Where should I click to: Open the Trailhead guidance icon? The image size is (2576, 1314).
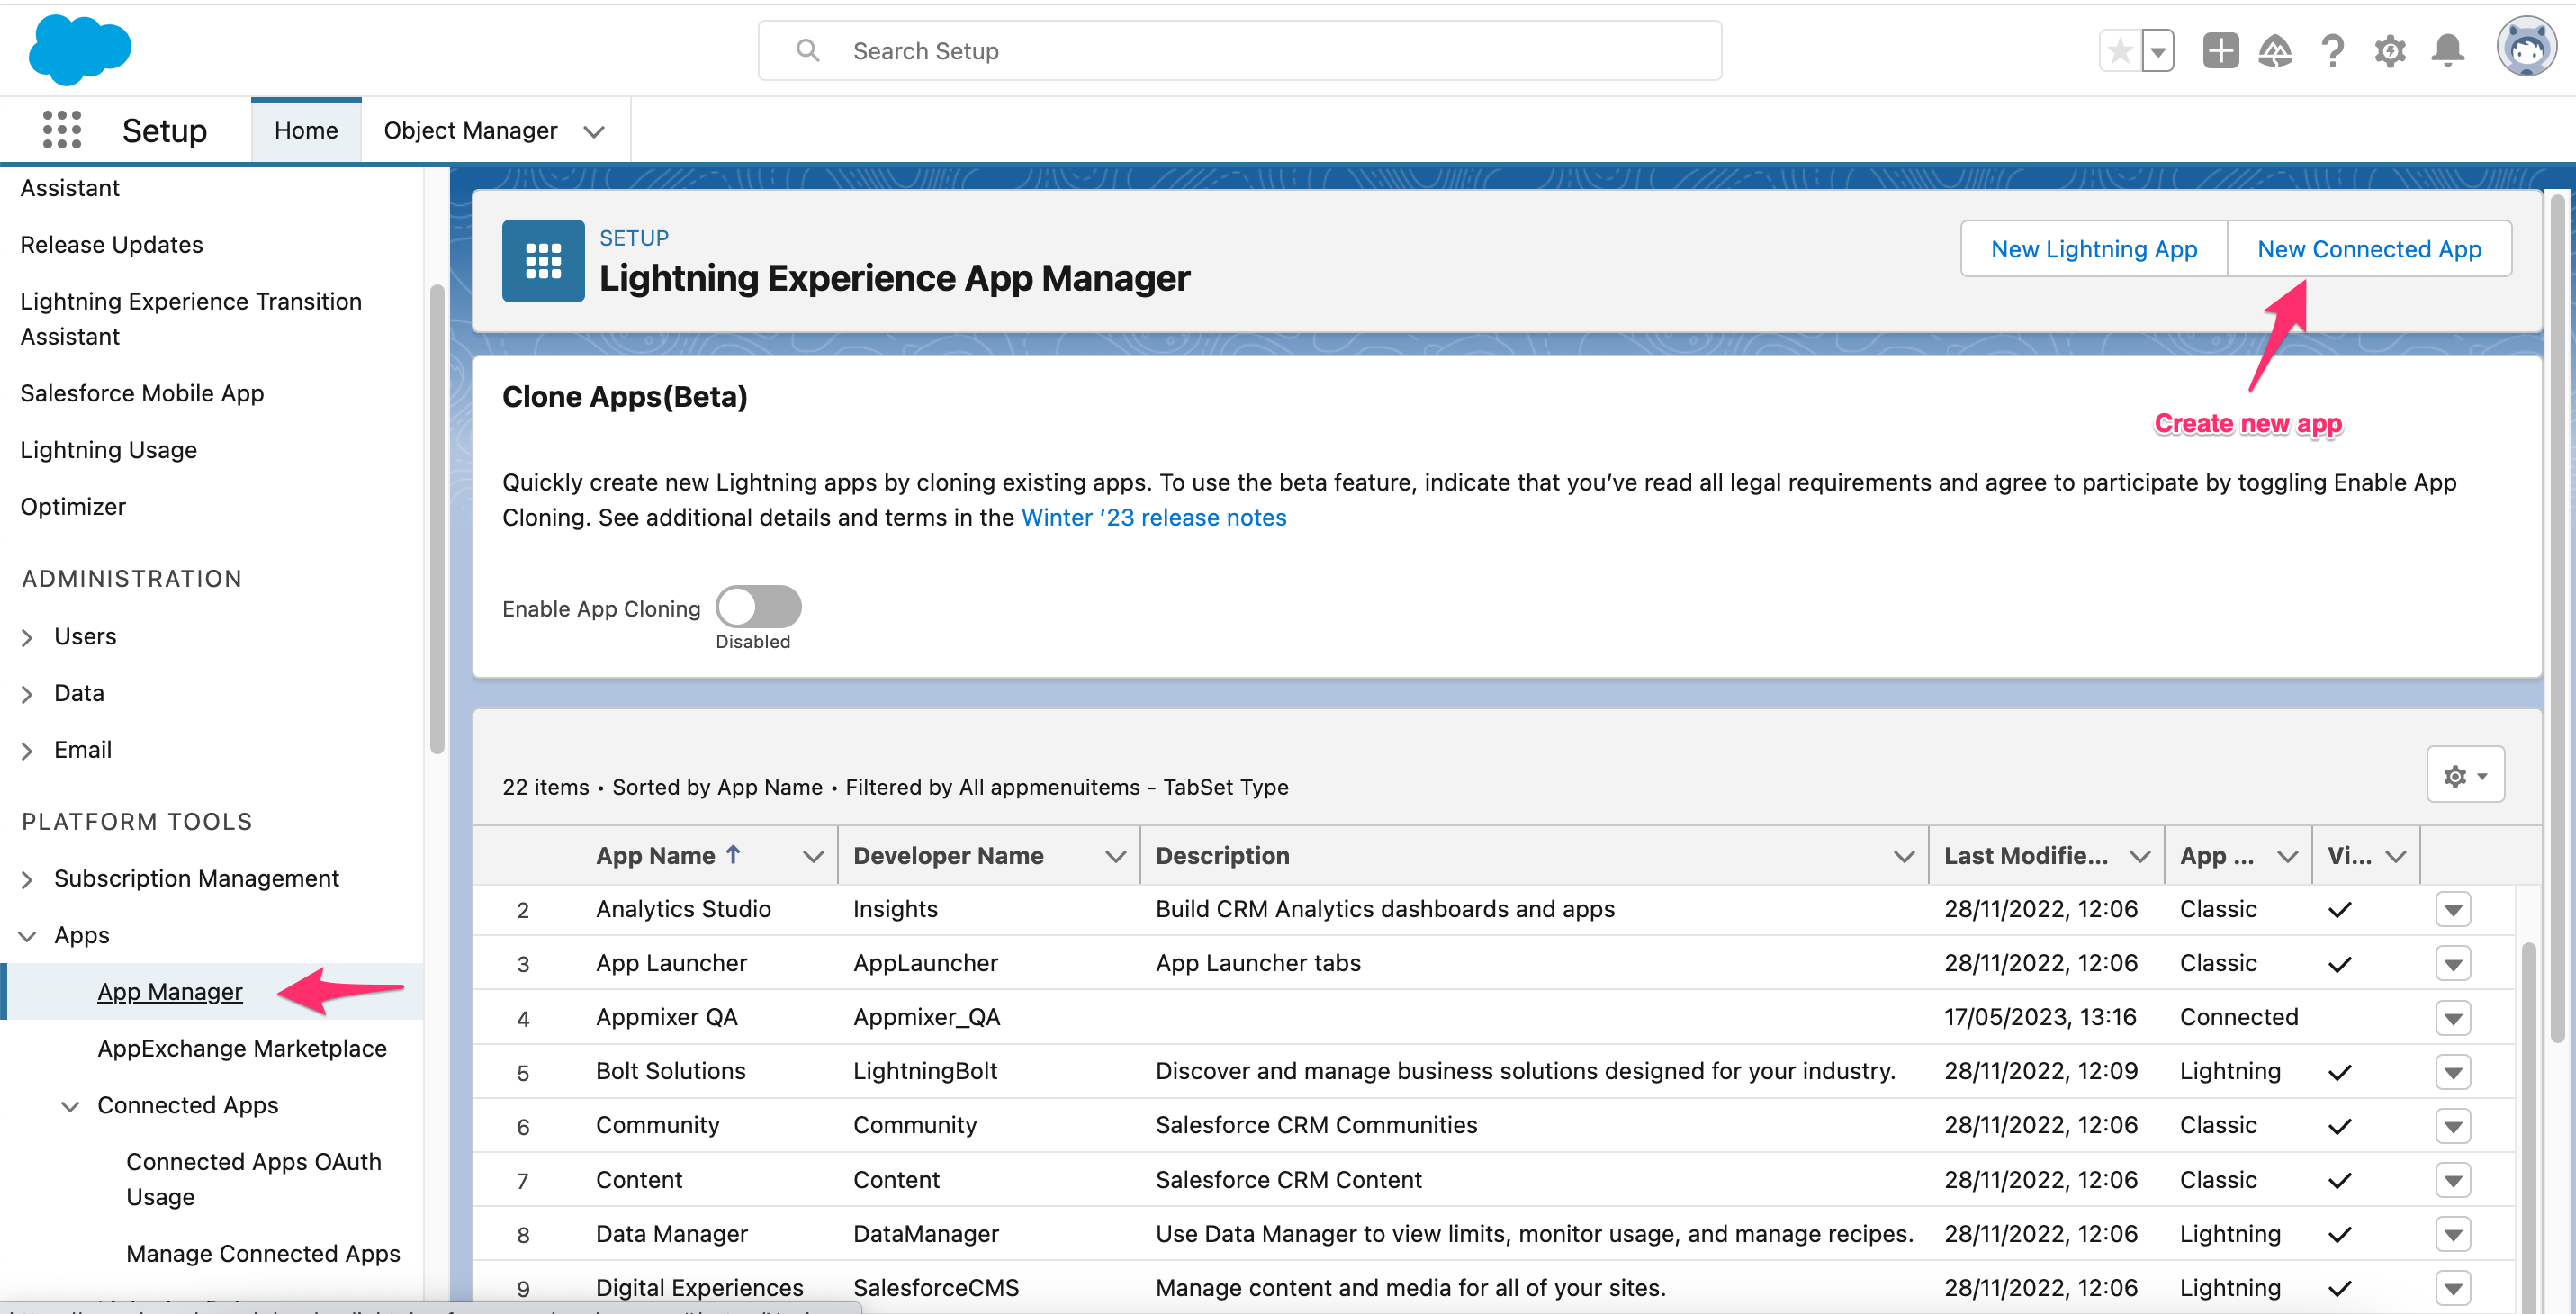2275,50
